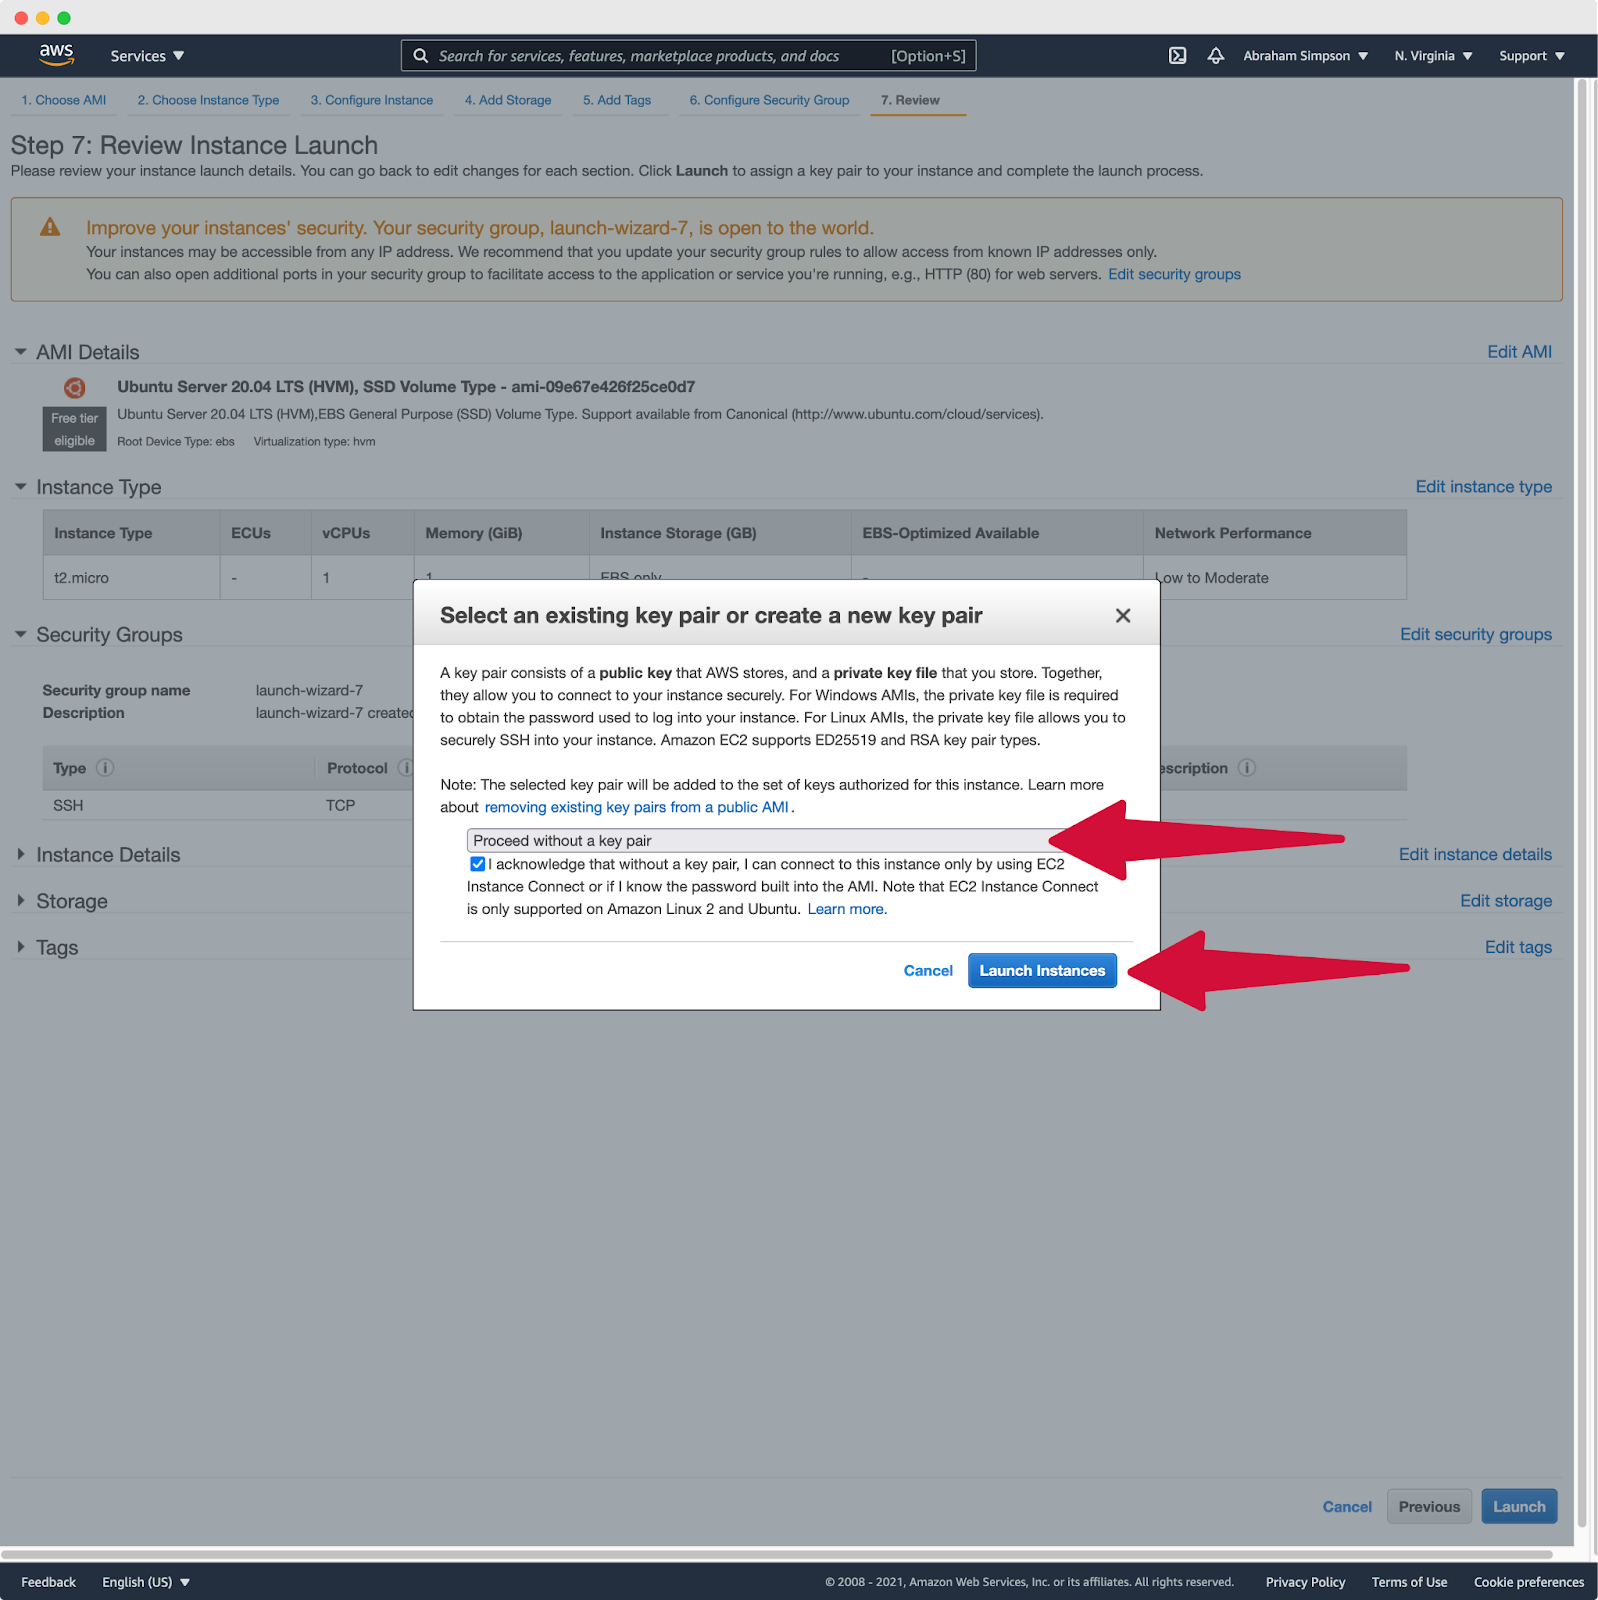This screenshot has height=1600, width=1598.
Task: Expand the Tags section
Action: click(x=21, y=947)
